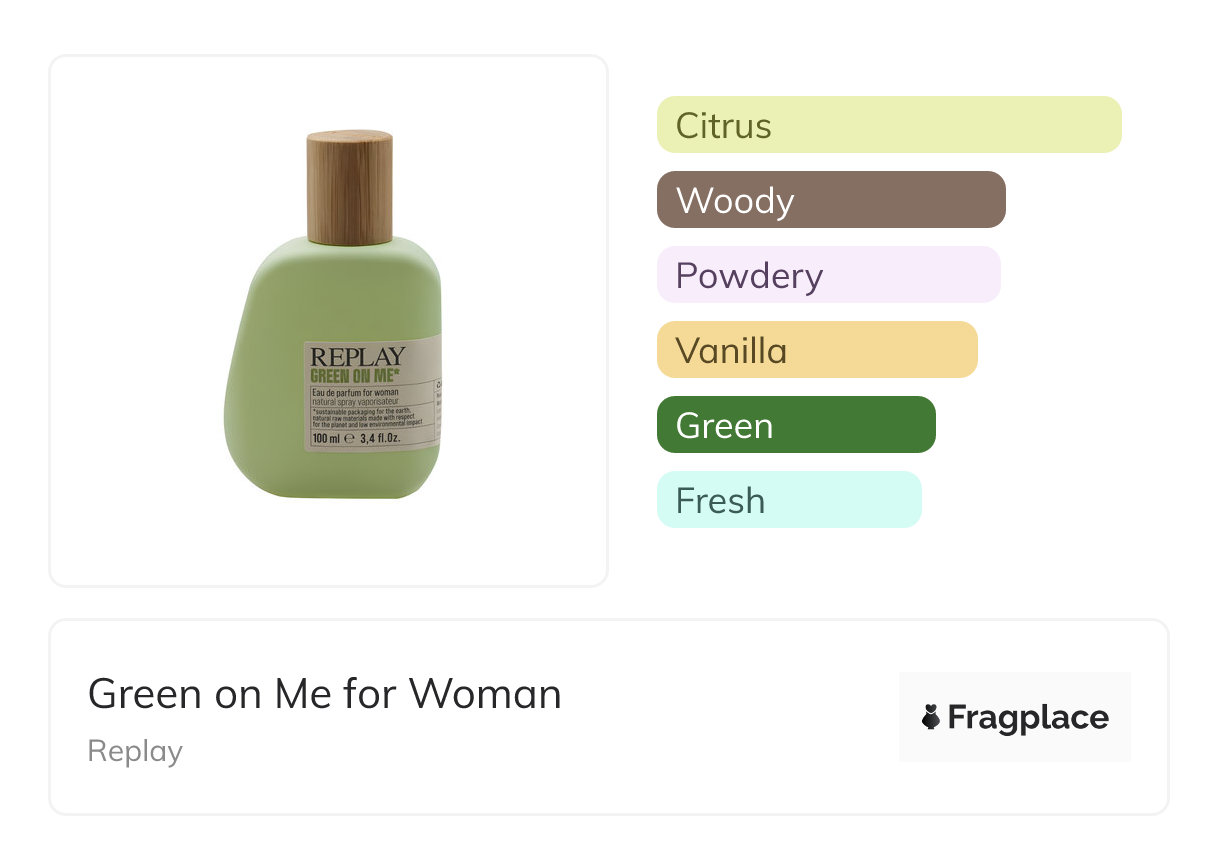
Task: Click '100 ml' volume text on label
Action: point(324,438)
